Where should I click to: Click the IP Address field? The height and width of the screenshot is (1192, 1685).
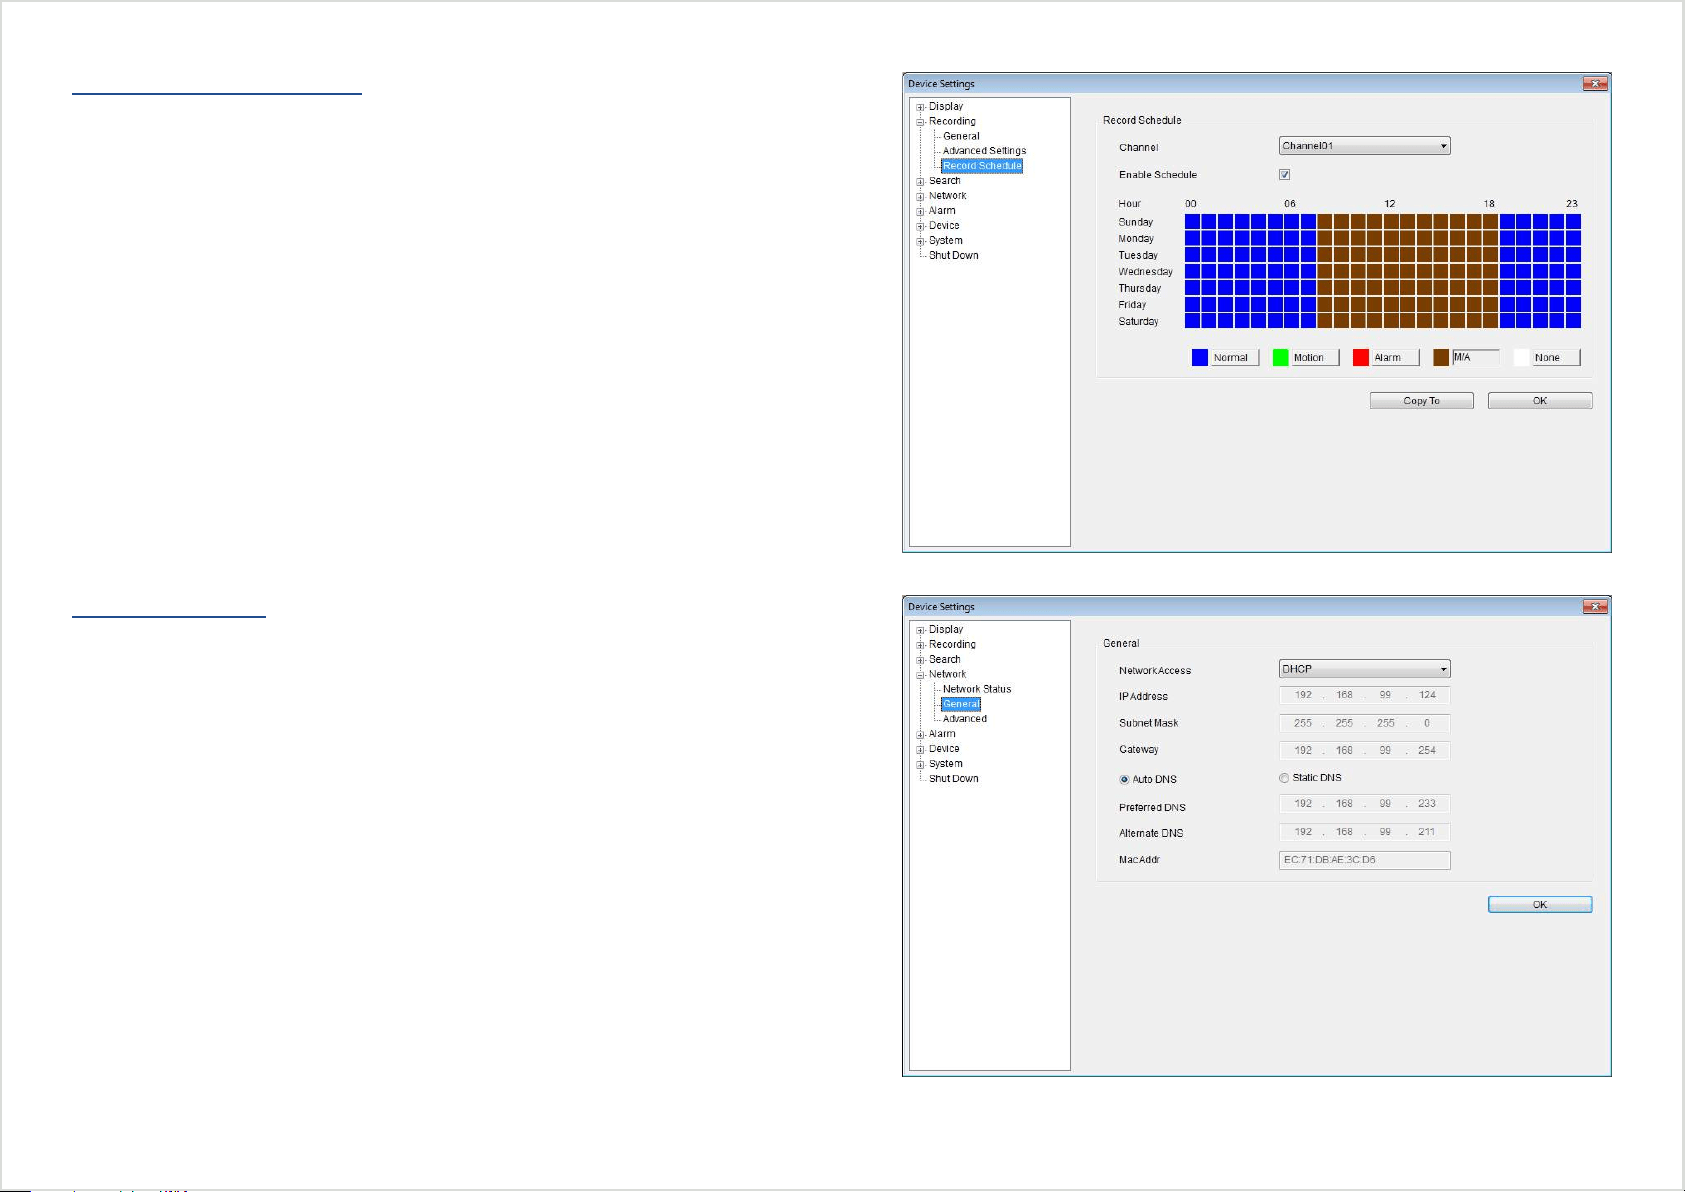(1364, 695)
